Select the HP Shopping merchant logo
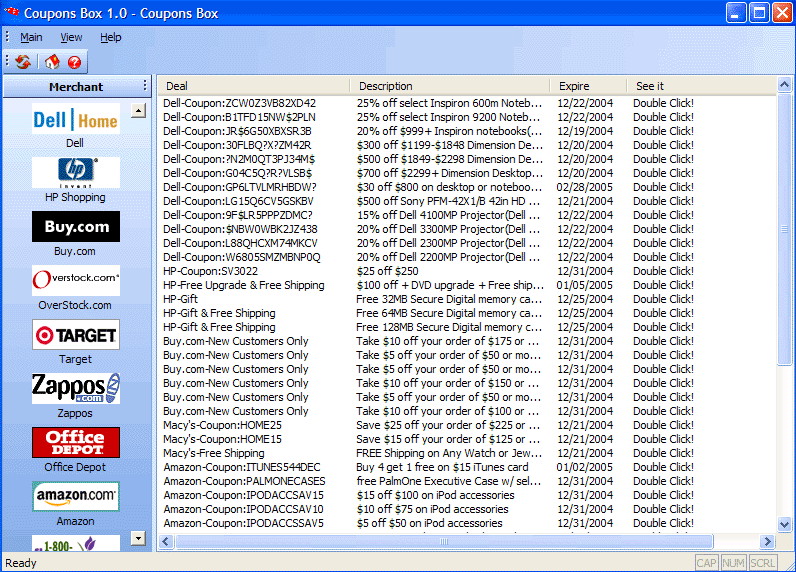The height and width of the screenshot is (572, 796). point(75,172)
